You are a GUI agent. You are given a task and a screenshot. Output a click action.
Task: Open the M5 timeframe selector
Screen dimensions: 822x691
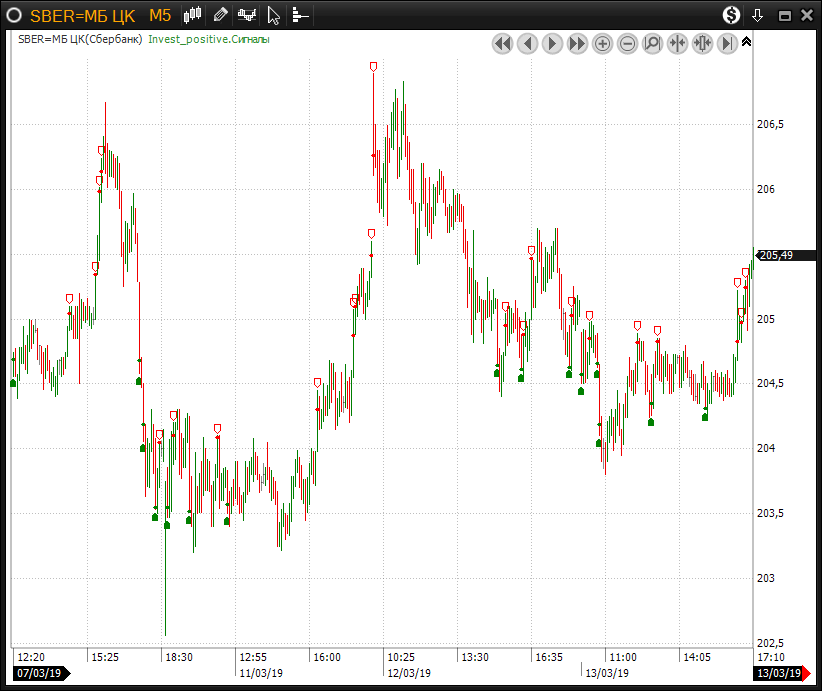coord(160,15)
